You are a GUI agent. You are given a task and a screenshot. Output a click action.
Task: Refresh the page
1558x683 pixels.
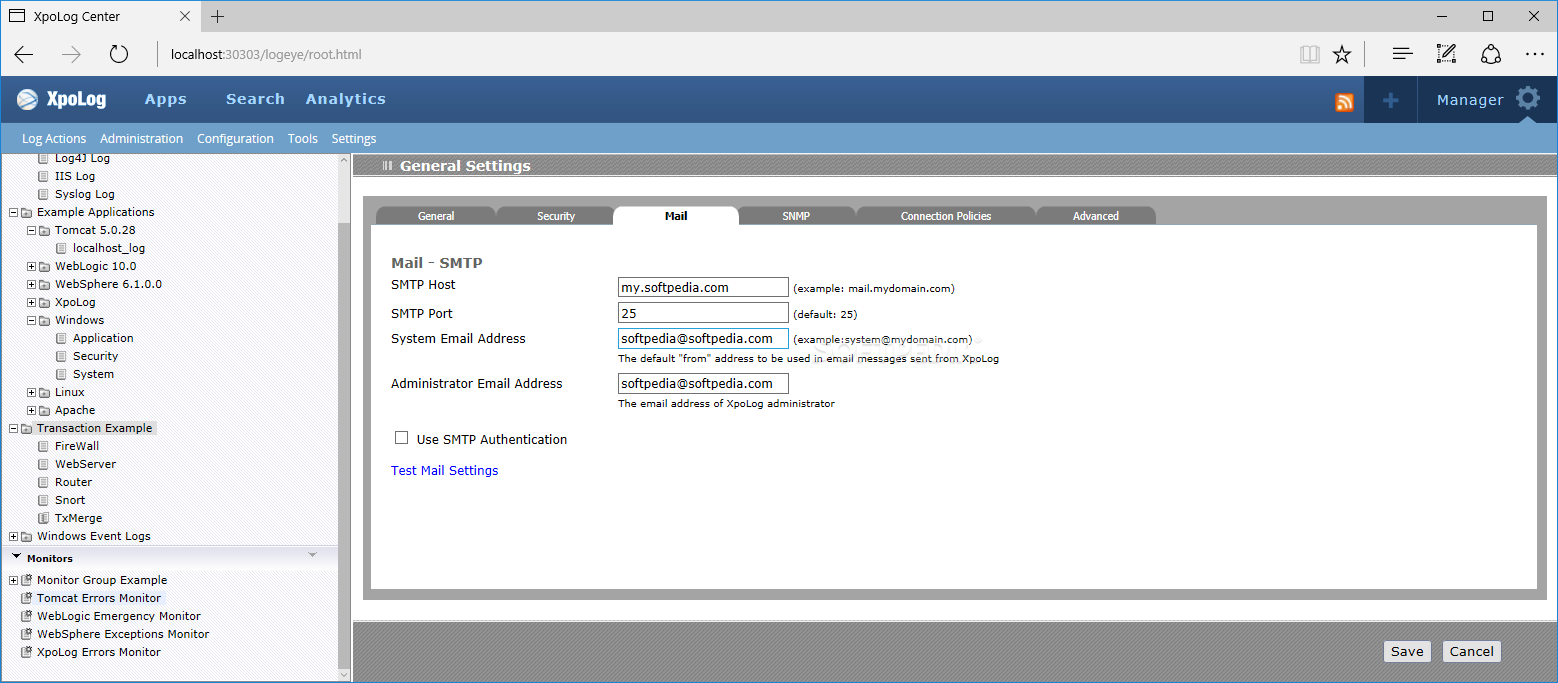click(x=119, y=54)
